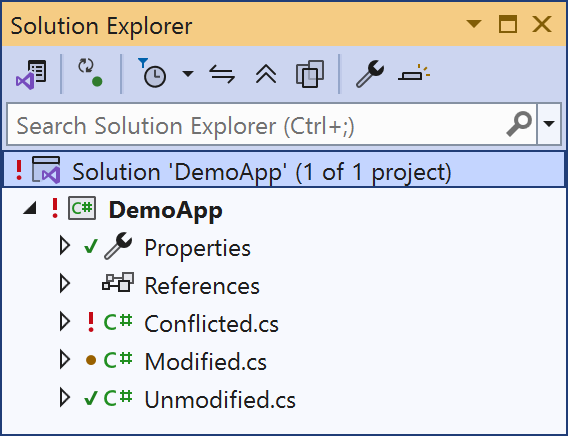
Task: Toggle the Pending Changes Filter clock icon
Action: 153,73
